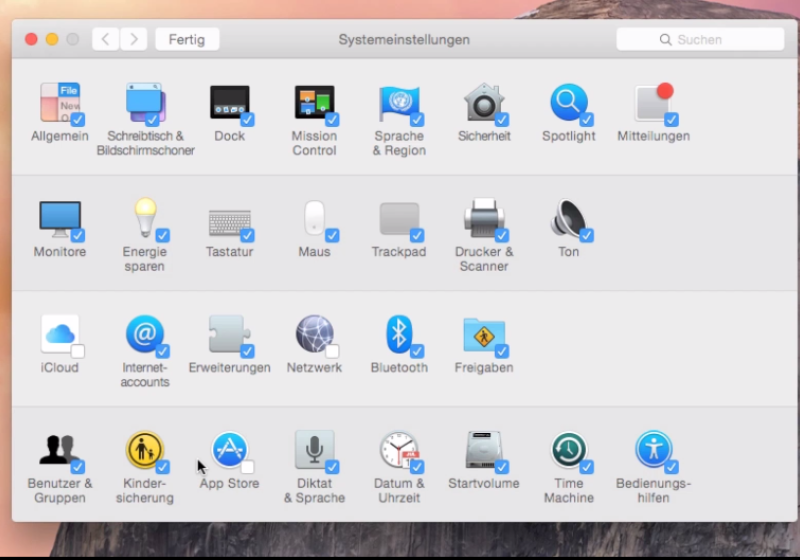Uncheck the Mitteilungen checkbox
Screen dimensions: 800x560
click(x=671, y=119)
